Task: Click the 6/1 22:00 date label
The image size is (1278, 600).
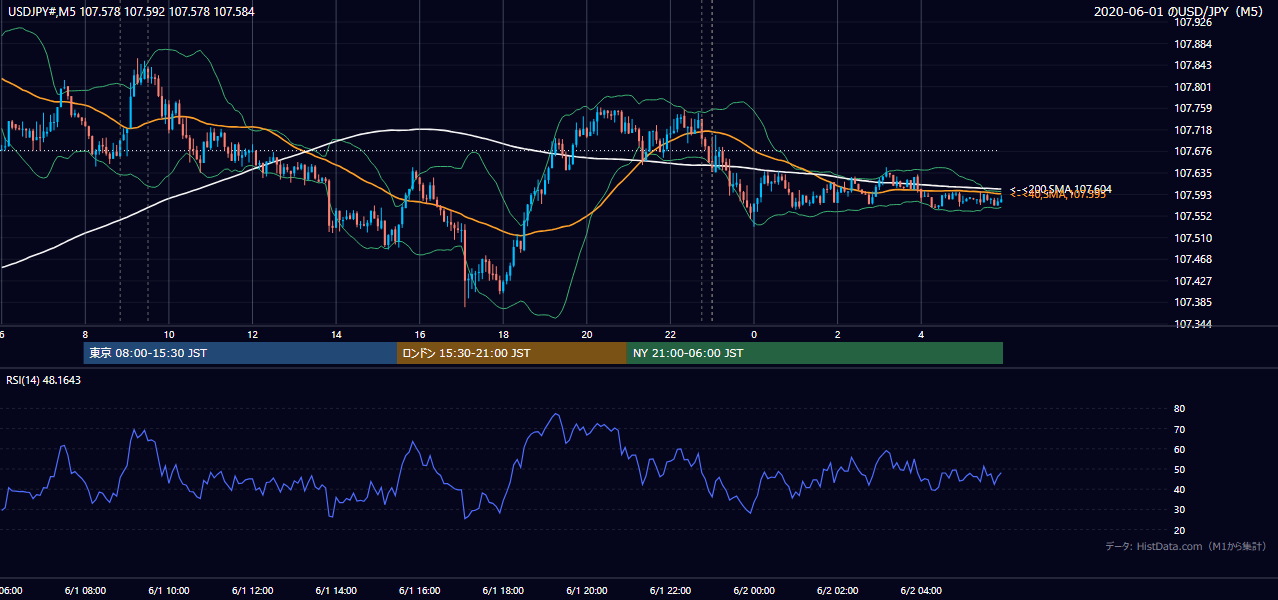Action: pos(670,591)
